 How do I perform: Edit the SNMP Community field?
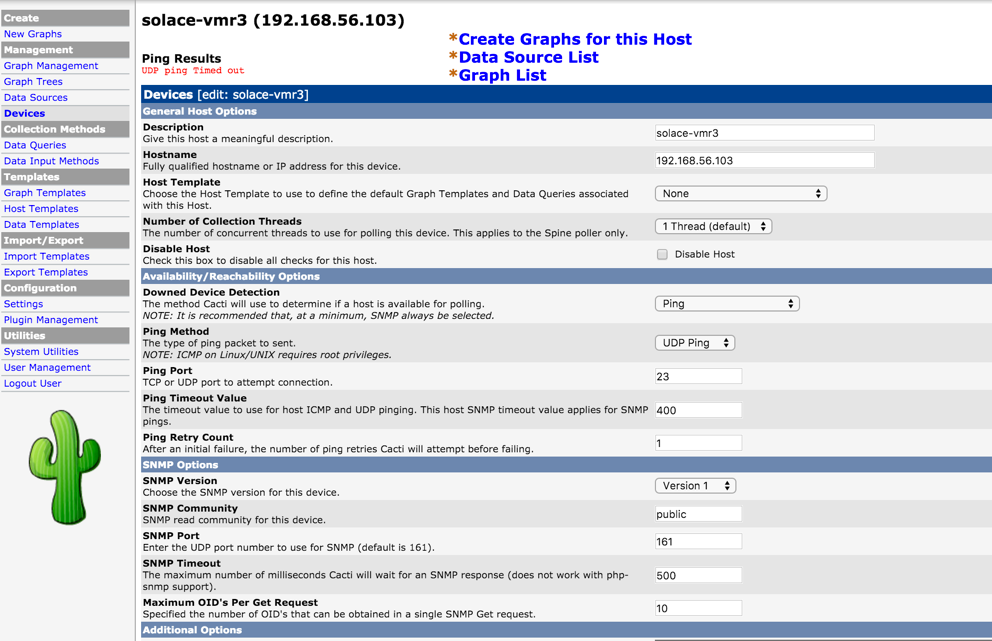click(698, 514)
